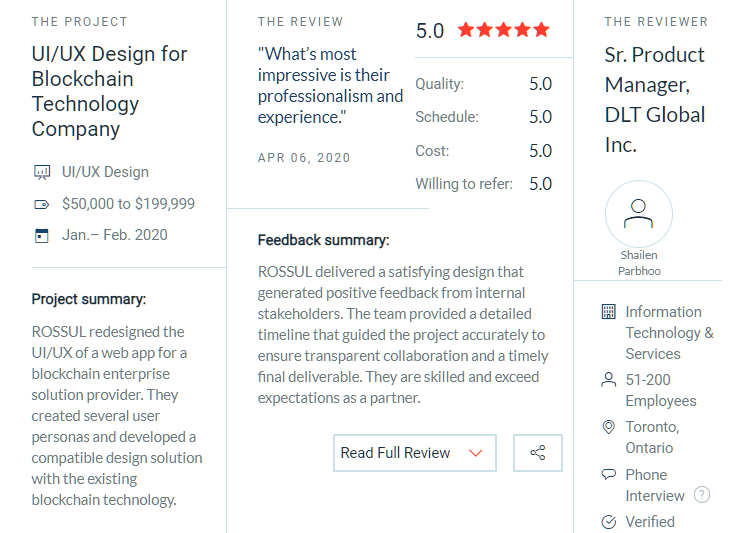Viewport: 739px width, 533px height.
Task: Click the building icon for Information Technology
Action: (608, 312)
